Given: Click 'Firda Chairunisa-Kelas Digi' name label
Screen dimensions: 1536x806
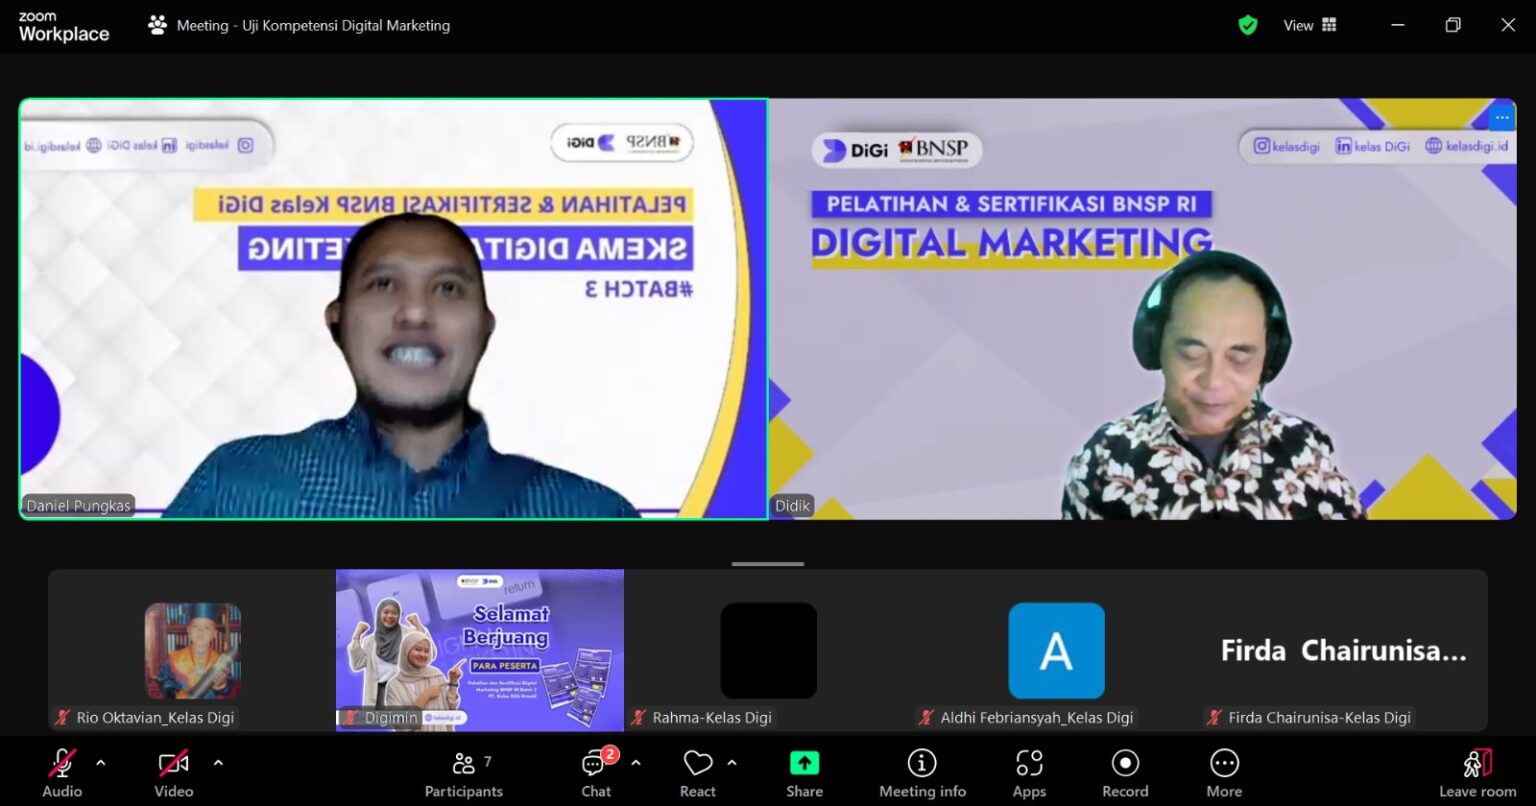Looking at the screenshot, I should [x=1319, y=717].
